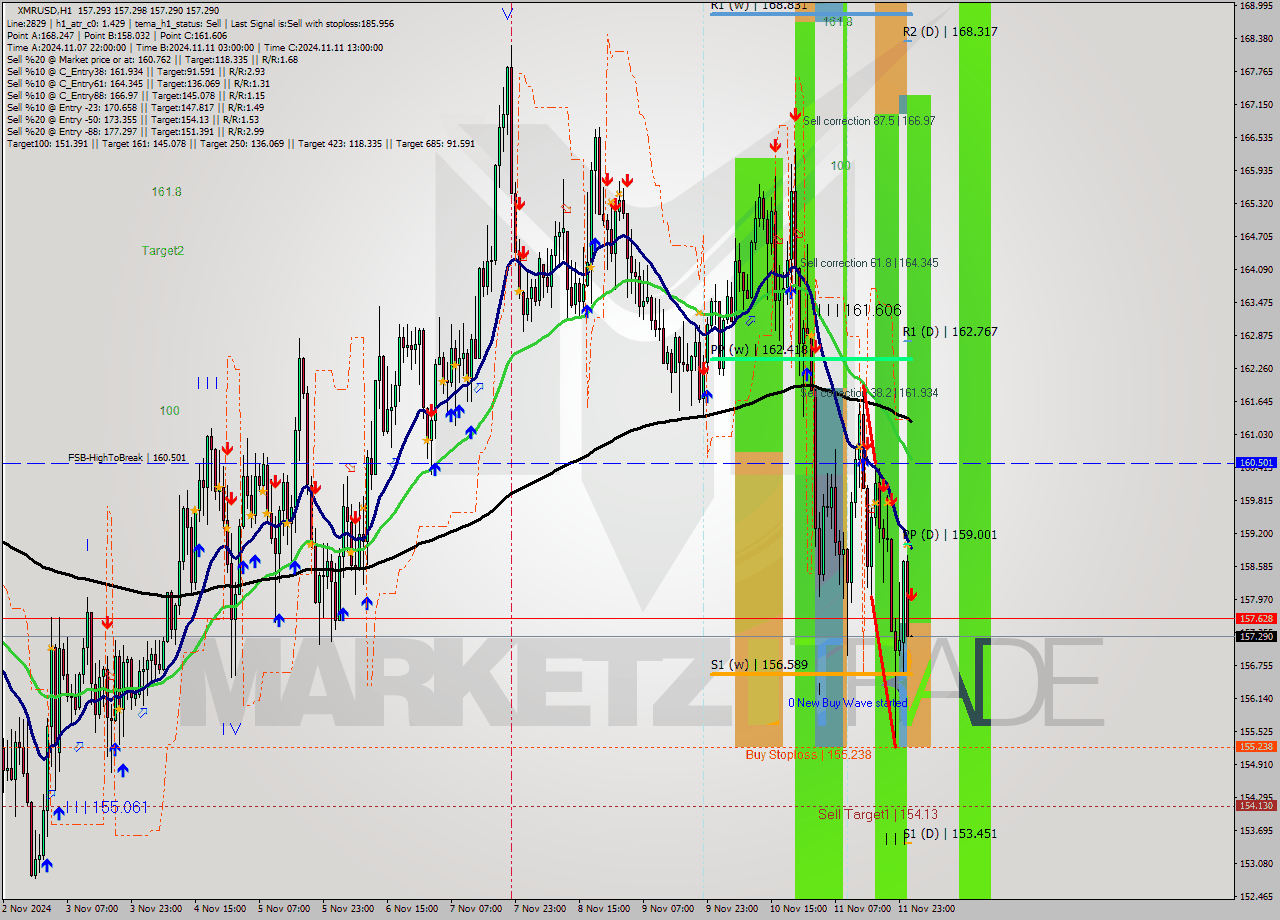Image resolution: width=1280 pixels, height=920 pixels.
Task: Click the 'I I I 155.061' wave label
Action: (x=106, y=807)
